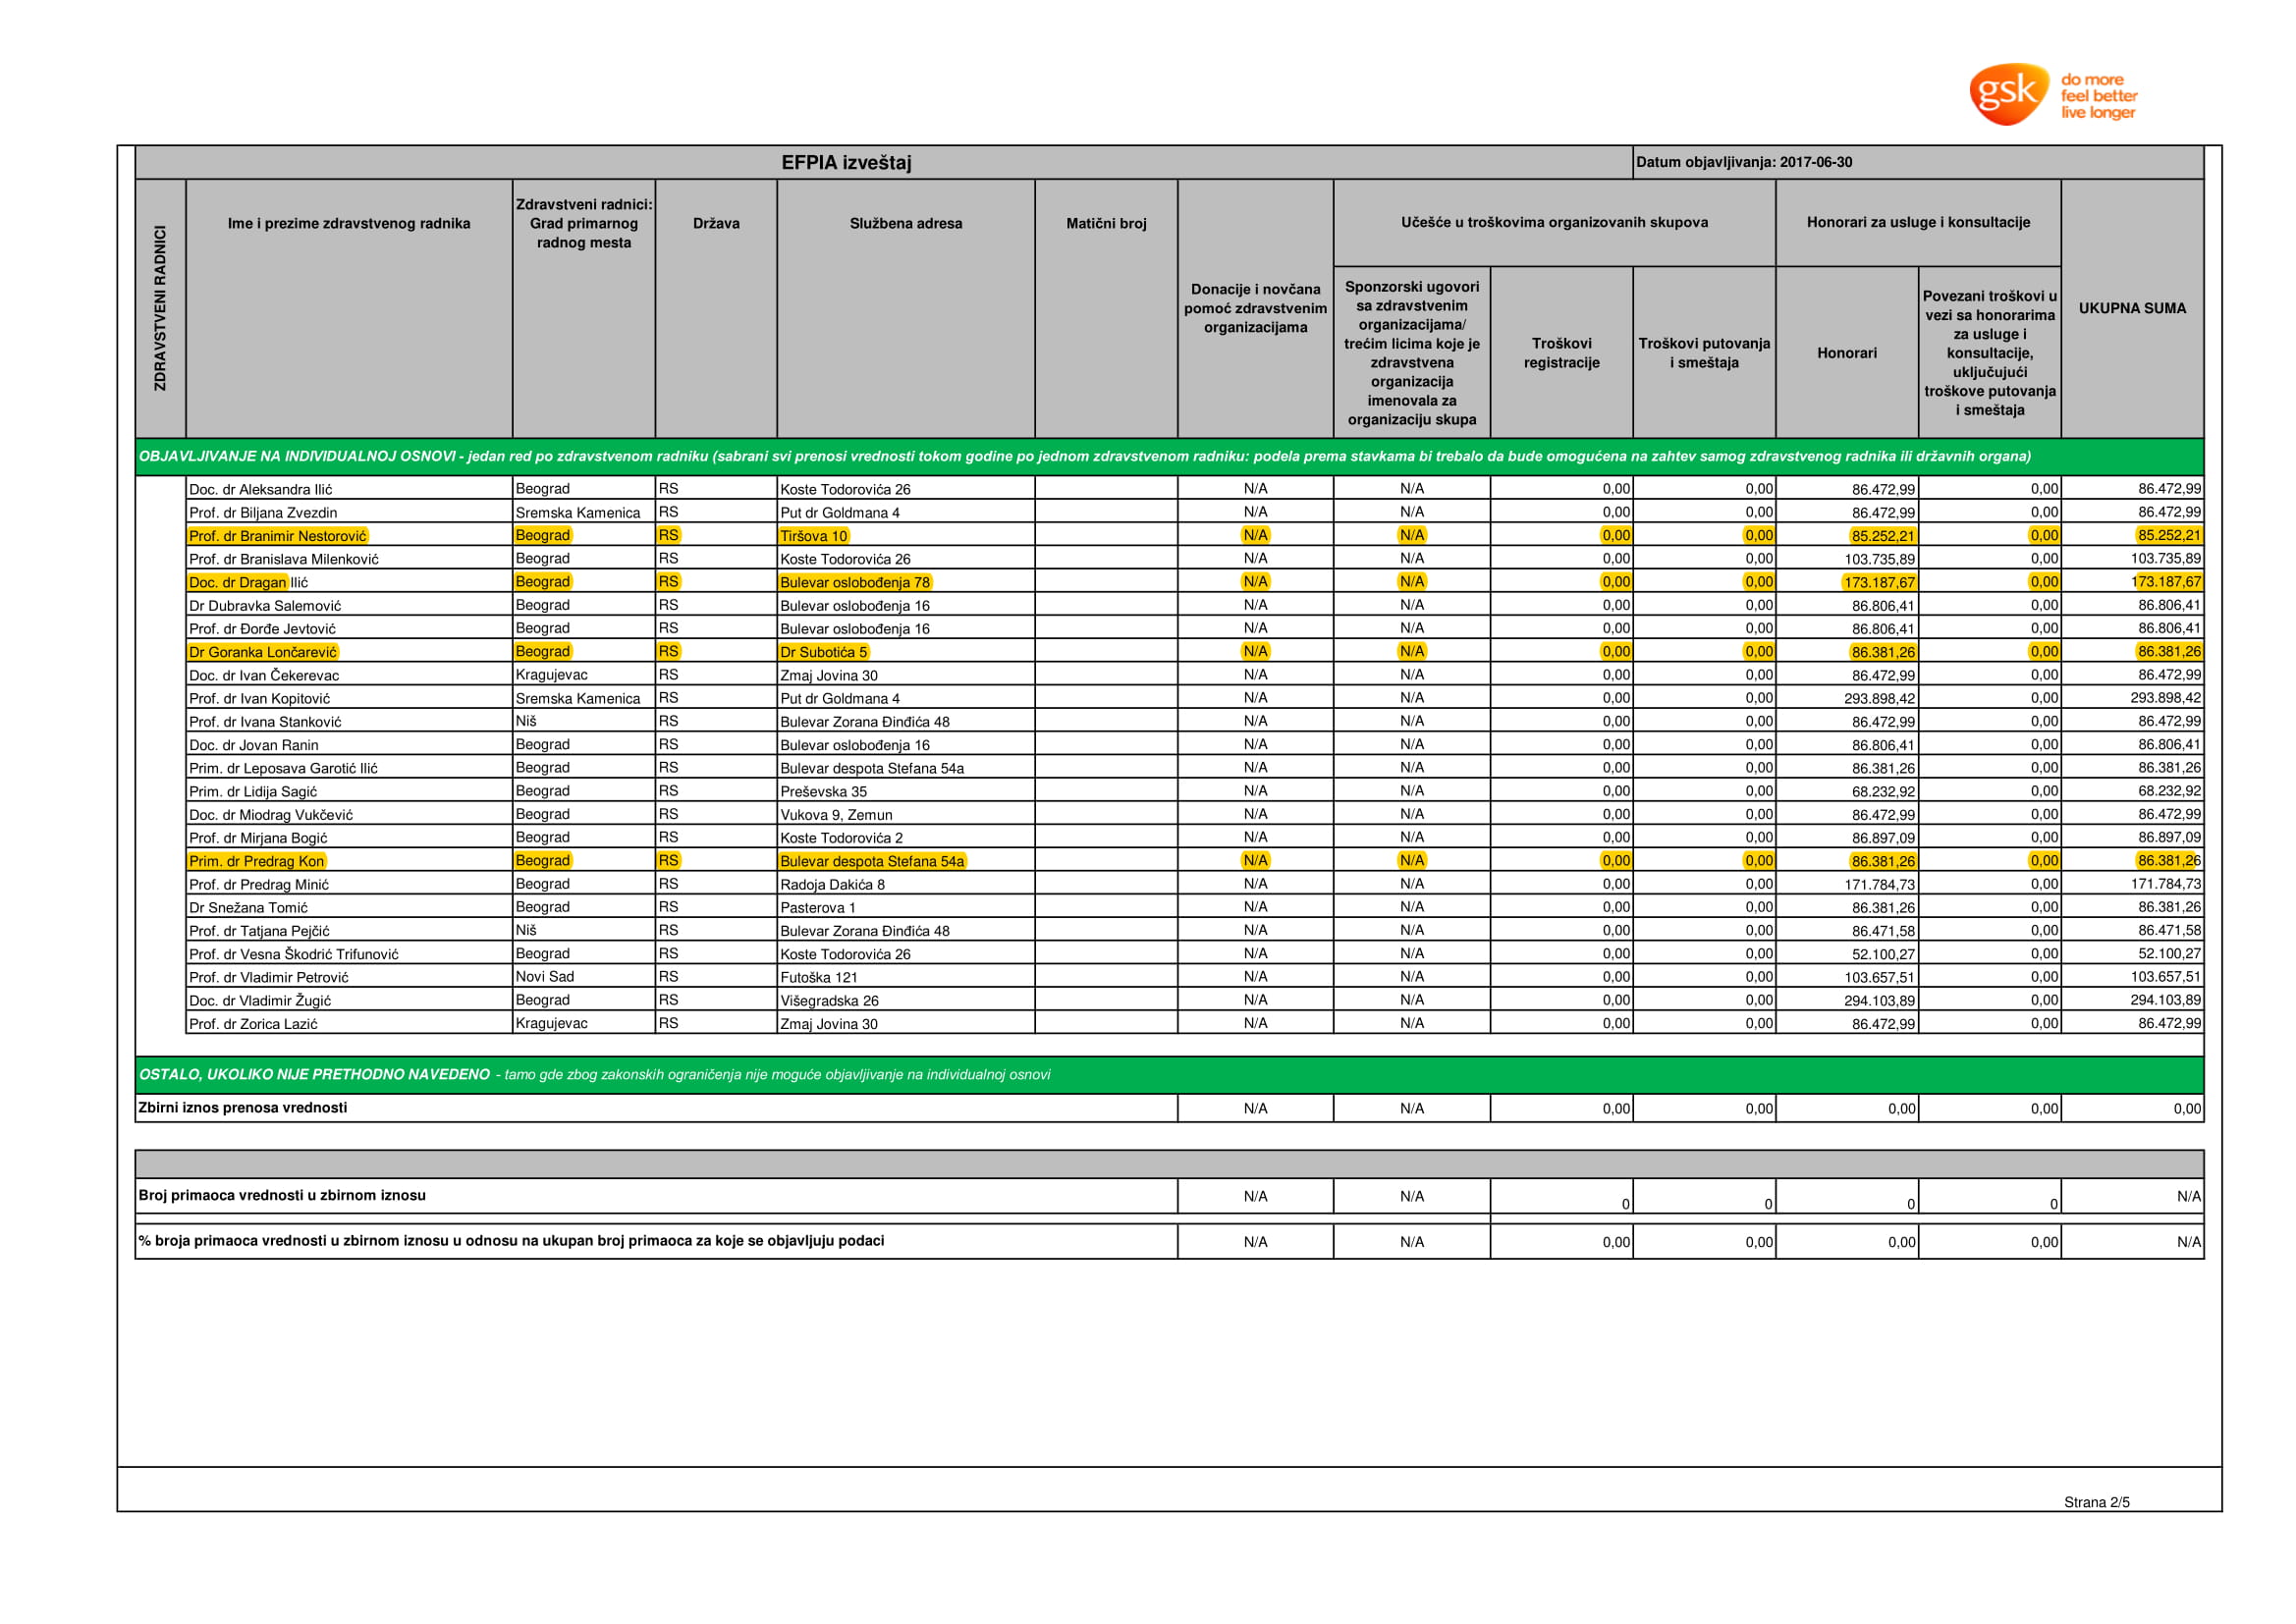Click the EFPIA izveštaj title header

[846, 163]
